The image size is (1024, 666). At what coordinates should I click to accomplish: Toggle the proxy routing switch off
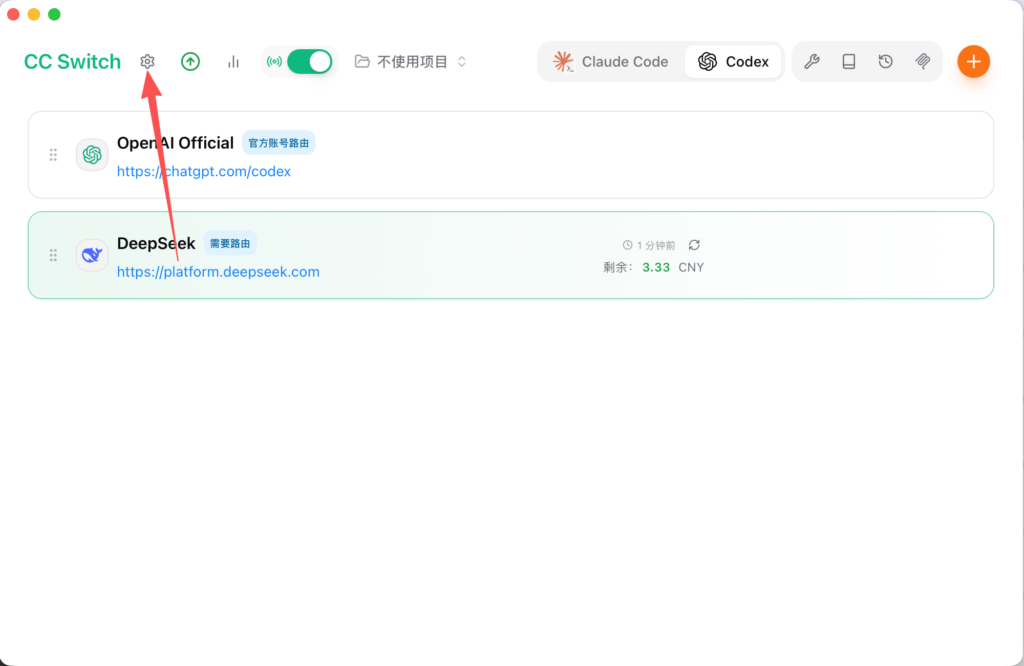(x=310, y=61)
